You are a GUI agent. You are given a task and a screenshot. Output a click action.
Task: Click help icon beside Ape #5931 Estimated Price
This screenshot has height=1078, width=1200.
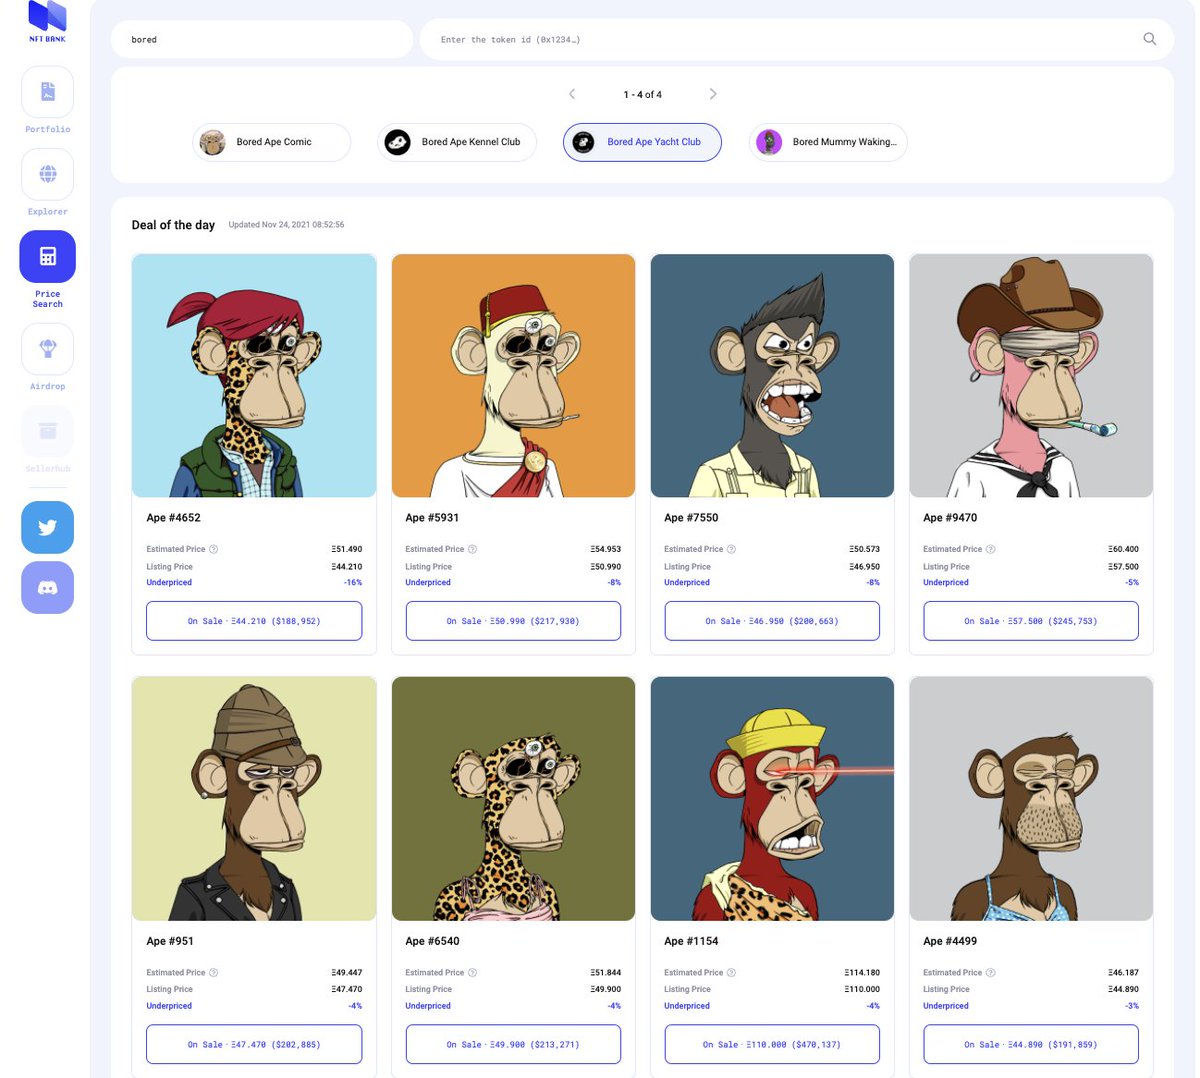coord(473,549)
